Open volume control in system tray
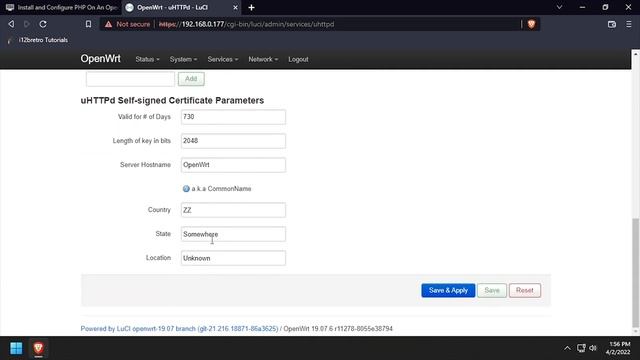 [x=593, y=348]
